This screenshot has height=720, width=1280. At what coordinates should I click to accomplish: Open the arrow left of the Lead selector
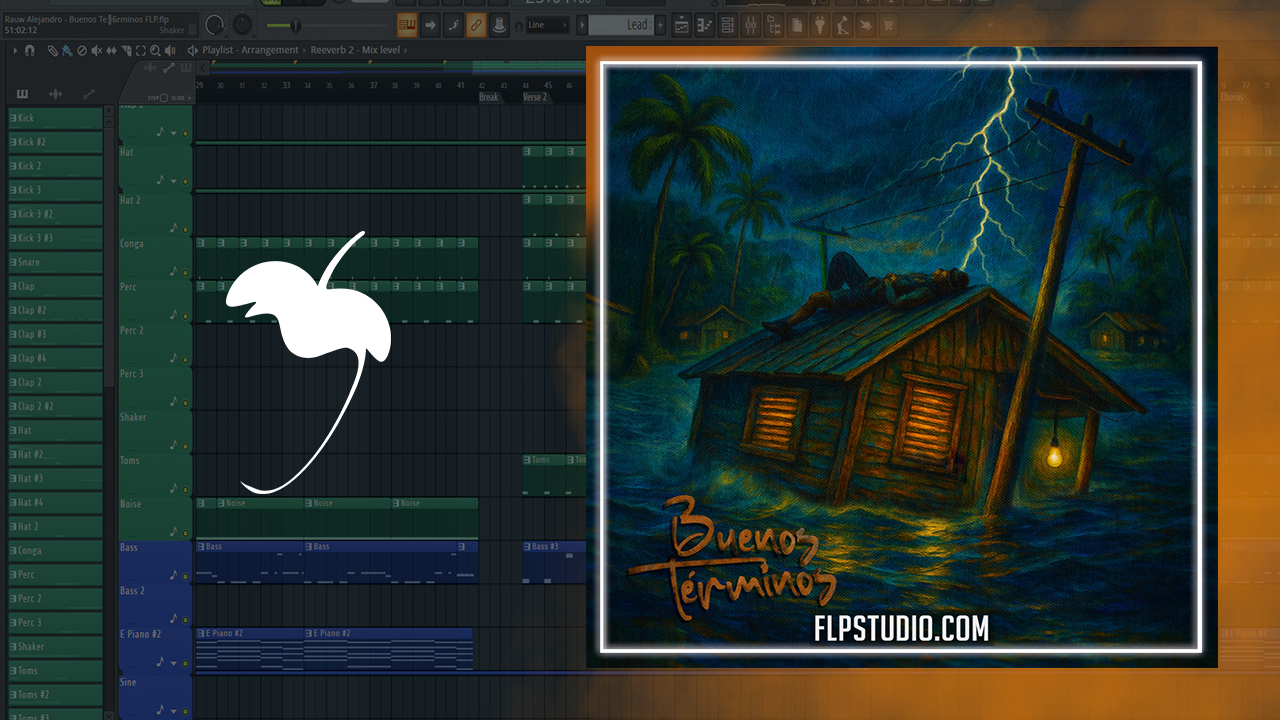tap(581, 25)
